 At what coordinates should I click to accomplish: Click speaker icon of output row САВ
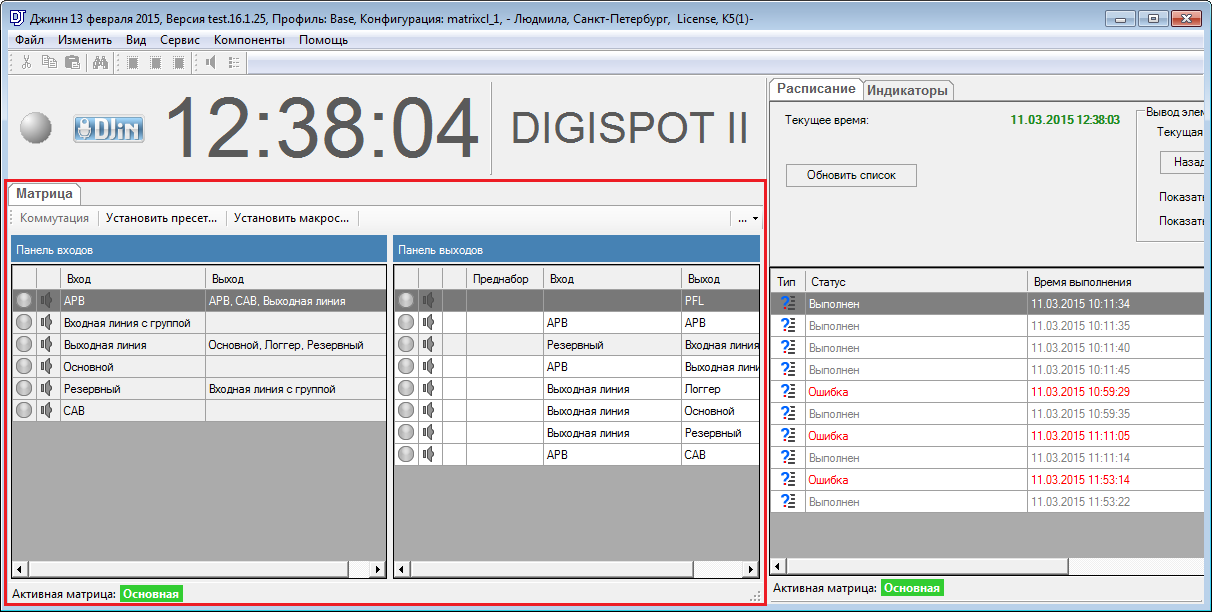point(429,454)
